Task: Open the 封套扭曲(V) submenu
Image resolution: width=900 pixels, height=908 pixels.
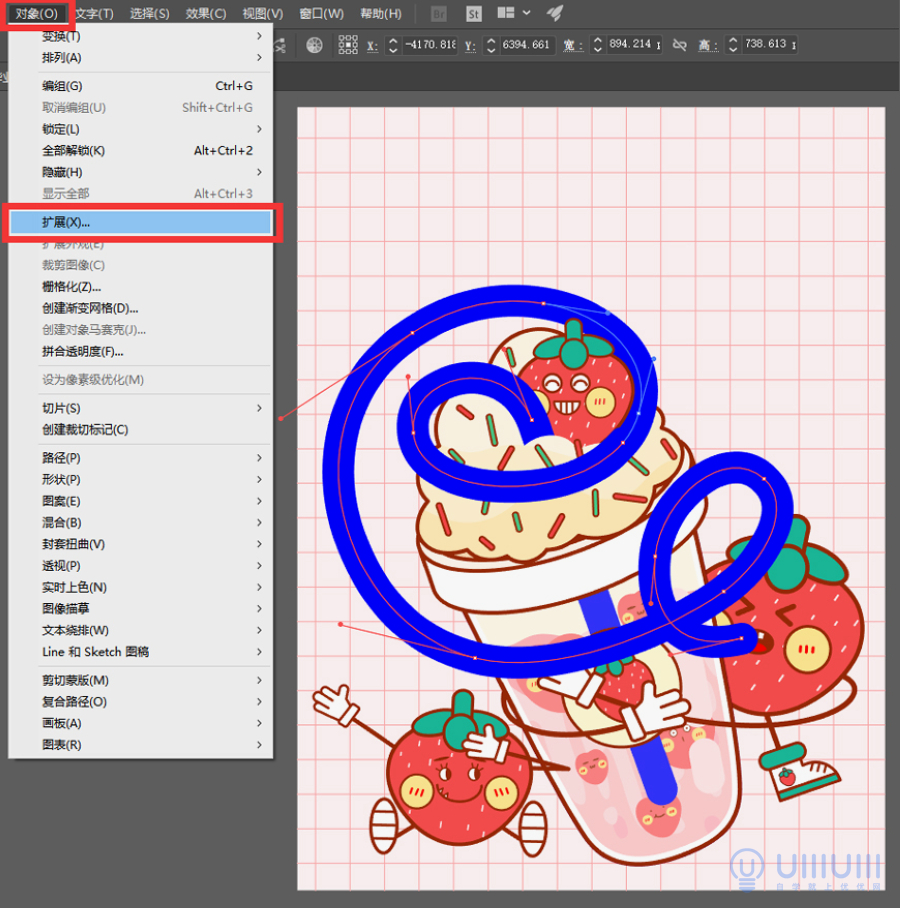Action: (x=140, y=544)
